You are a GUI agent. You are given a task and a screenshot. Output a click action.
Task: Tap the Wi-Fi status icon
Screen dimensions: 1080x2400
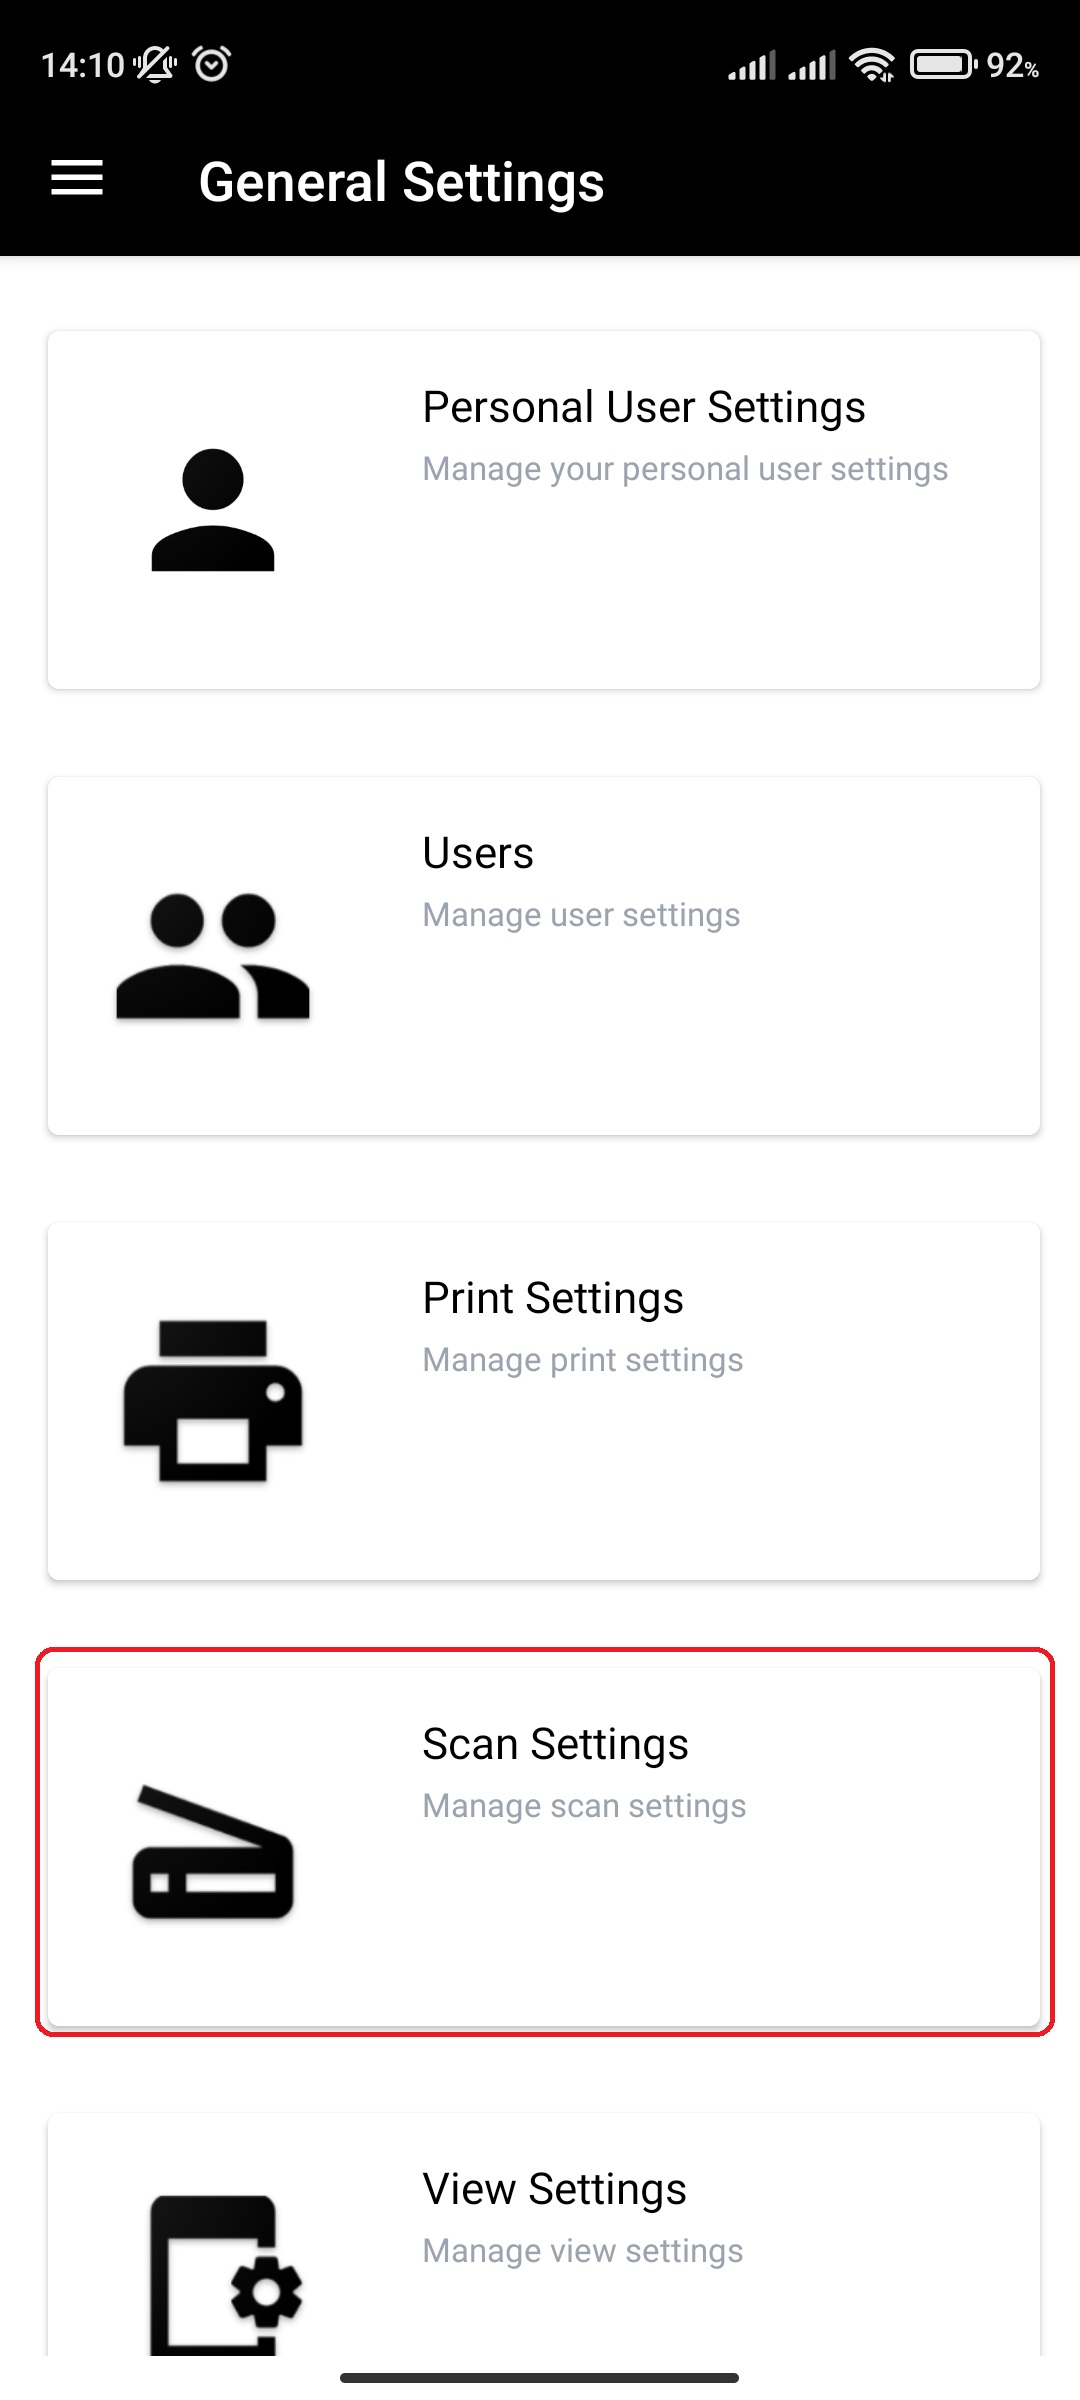872,65
